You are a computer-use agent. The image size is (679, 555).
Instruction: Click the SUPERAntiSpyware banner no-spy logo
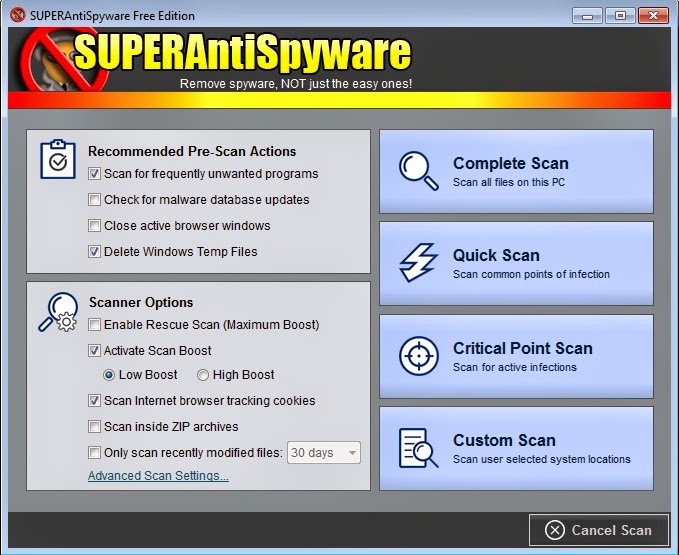[x=64, y=60]
